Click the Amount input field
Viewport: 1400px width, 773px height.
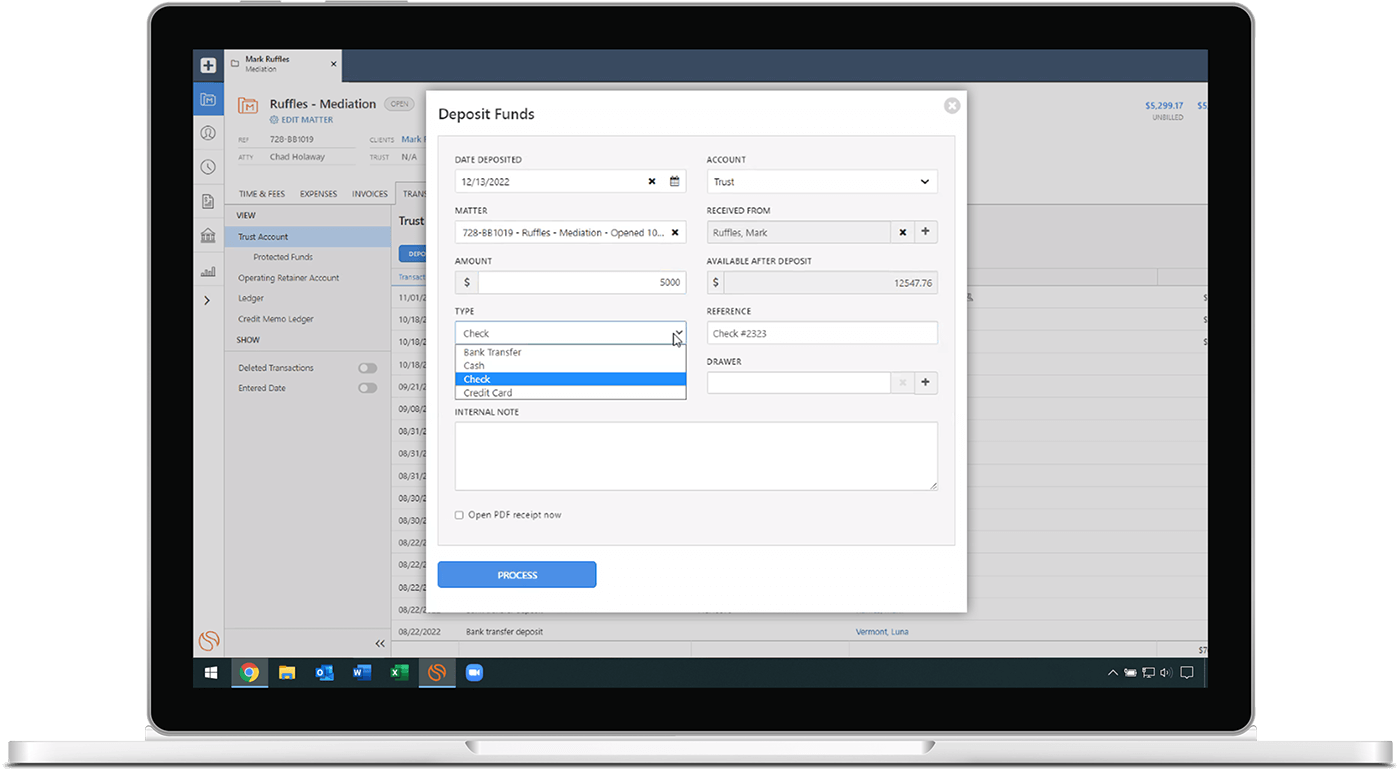582,283
